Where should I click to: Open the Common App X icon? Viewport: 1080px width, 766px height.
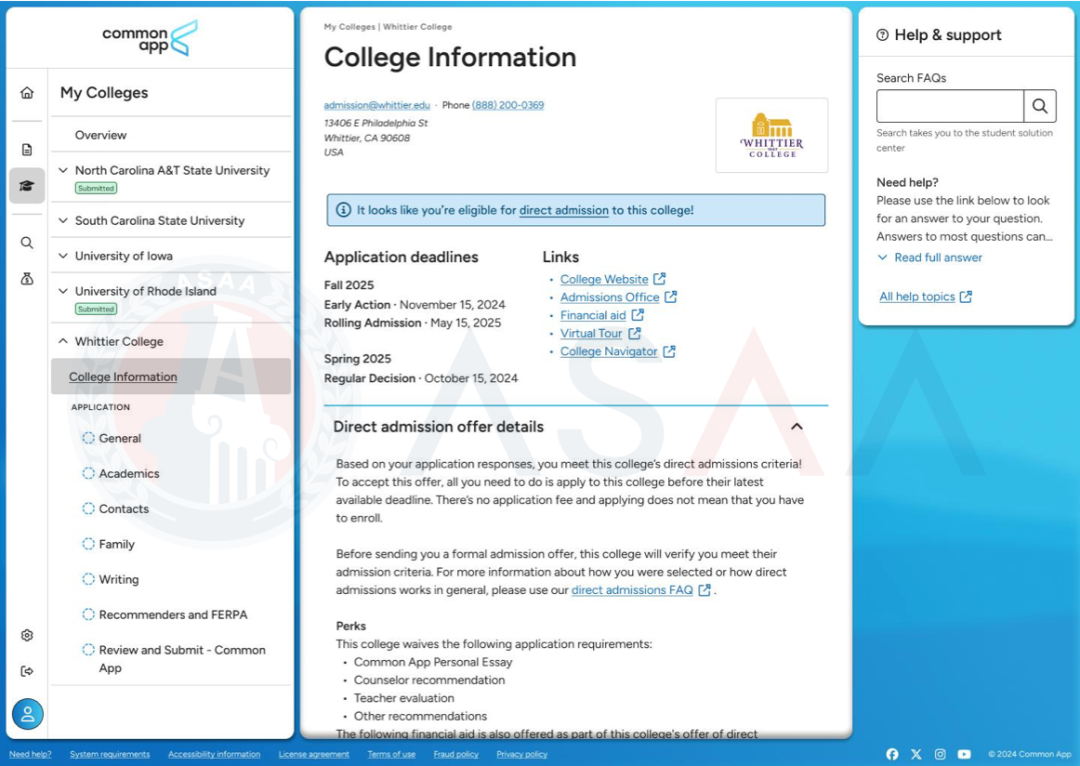(x=916, y=754)
